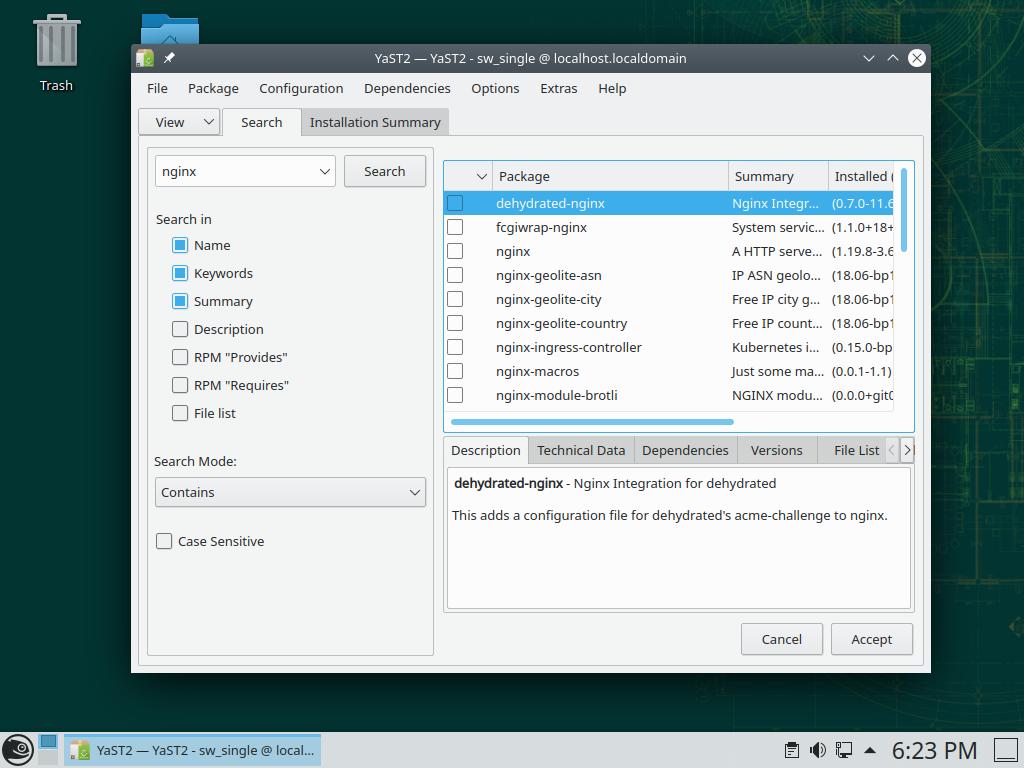Click the horizontal scrollbar under the package list
Viewport: 1024px width, 768px height.
tap(592, 422)
